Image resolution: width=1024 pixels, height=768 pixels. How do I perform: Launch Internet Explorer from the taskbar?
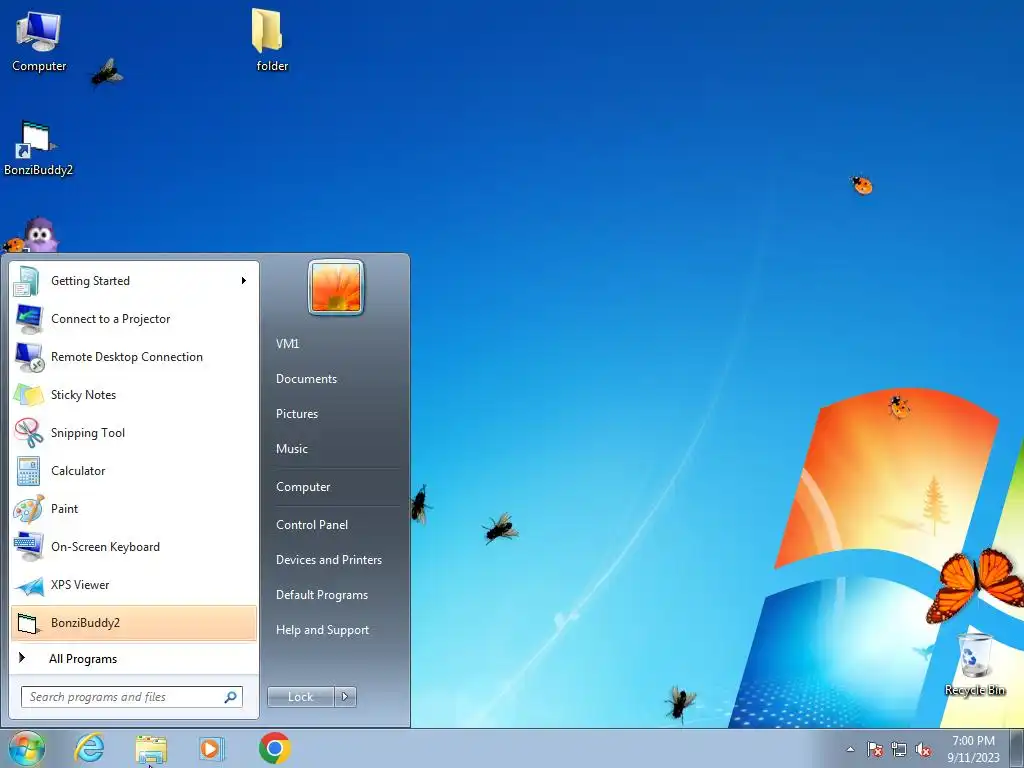[89, 748]
